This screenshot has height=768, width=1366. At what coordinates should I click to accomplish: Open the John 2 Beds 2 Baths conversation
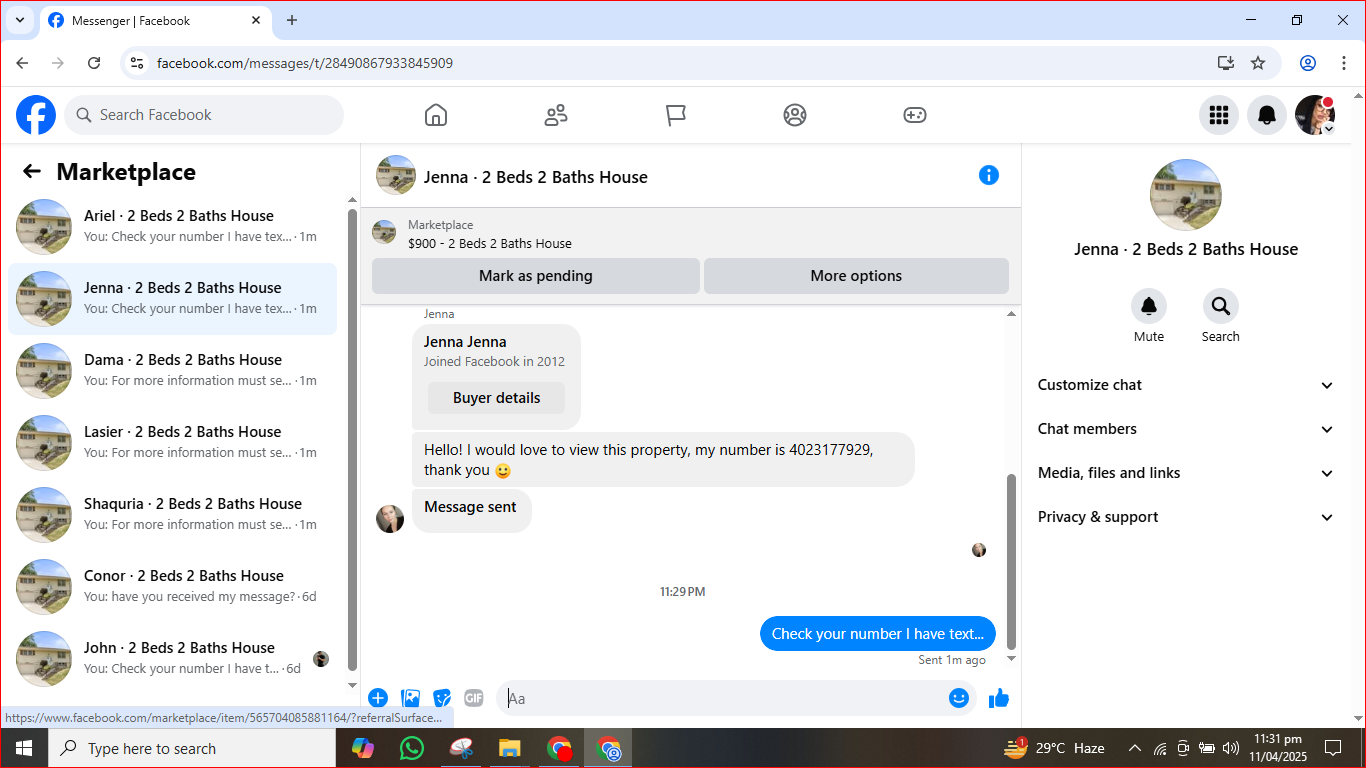[x=172, y=658]
